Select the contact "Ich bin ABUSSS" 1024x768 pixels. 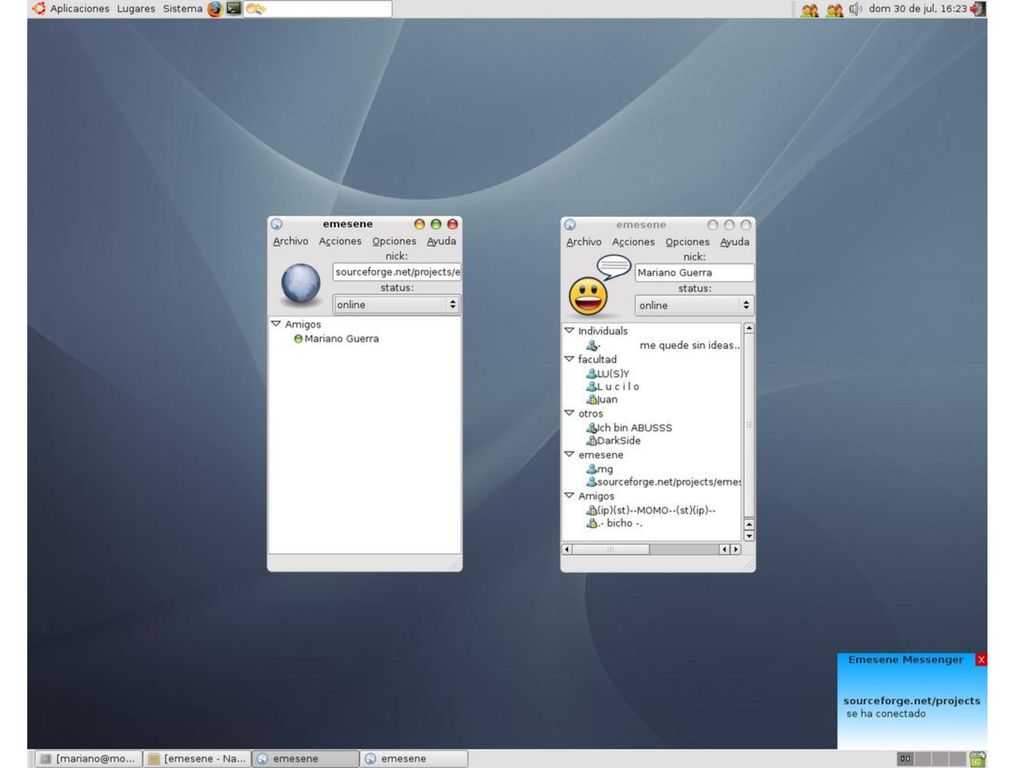point(634,428)
